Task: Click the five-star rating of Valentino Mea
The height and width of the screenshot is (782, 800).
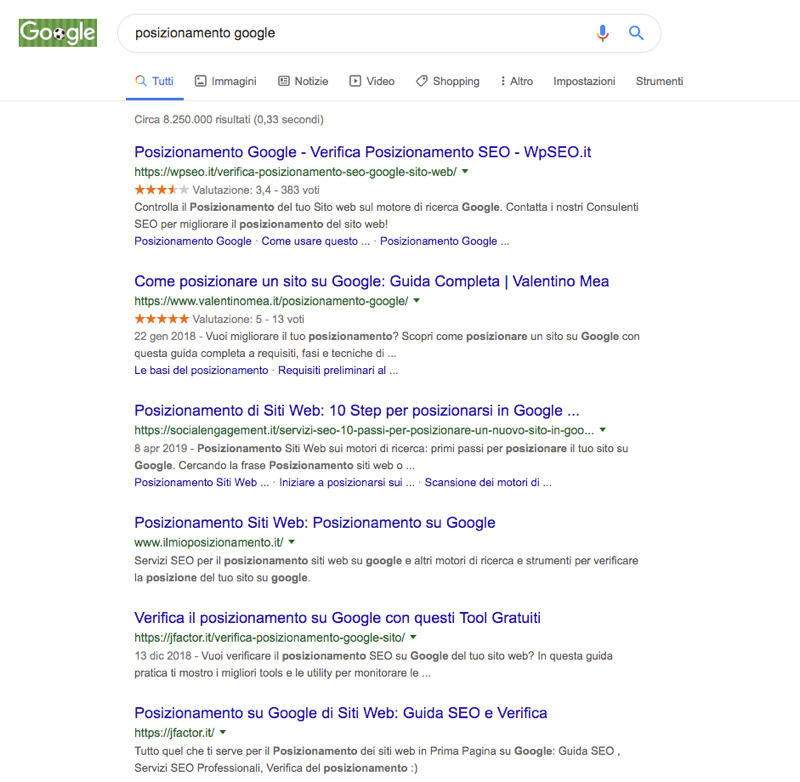Action: [x=162, y=319]
